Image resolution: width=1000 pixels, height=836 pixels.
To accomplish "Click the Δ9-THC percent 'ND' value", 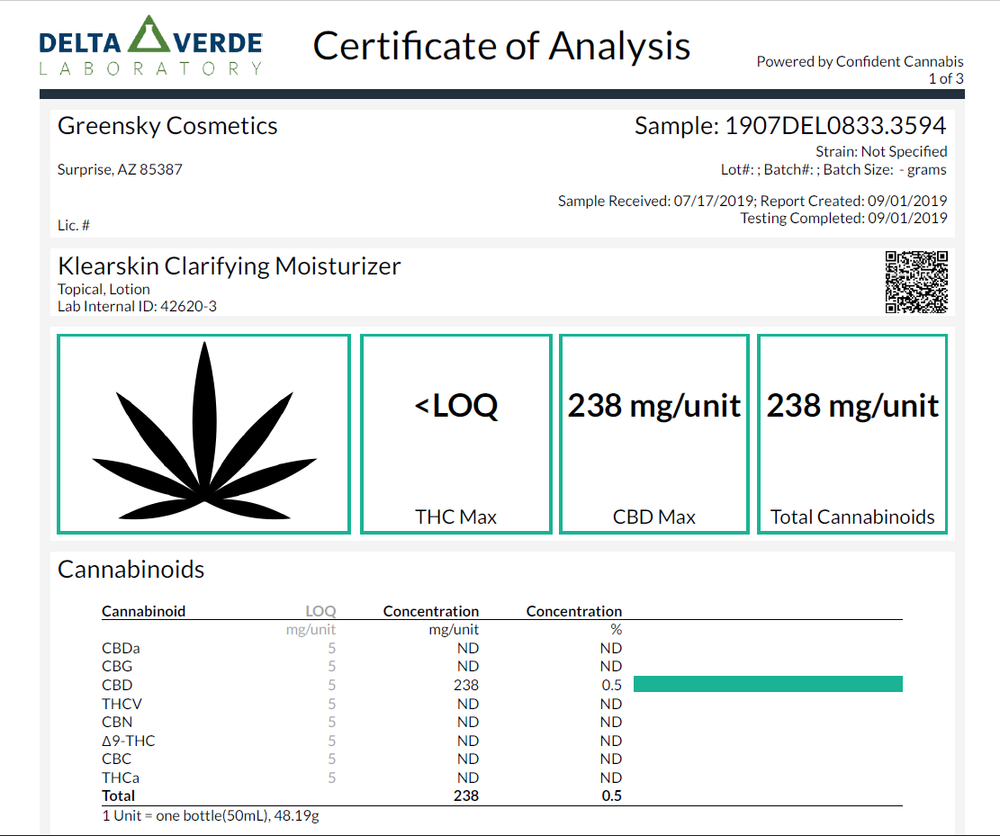I will 610,740.
